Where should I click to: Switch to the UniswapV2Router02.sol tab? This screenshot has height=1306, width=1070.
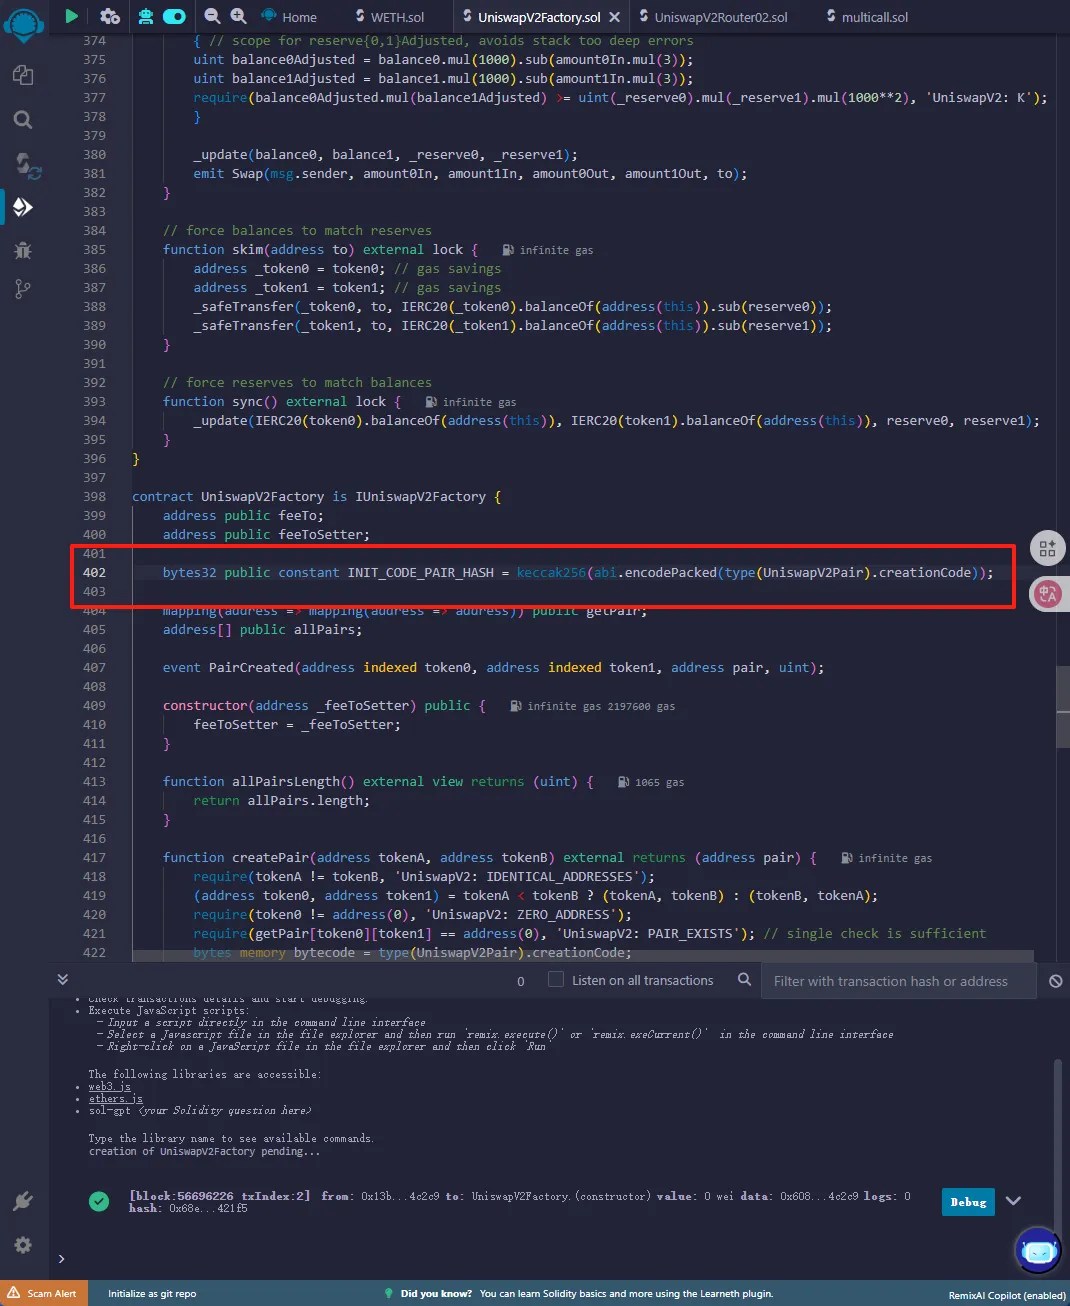[720, 17]
